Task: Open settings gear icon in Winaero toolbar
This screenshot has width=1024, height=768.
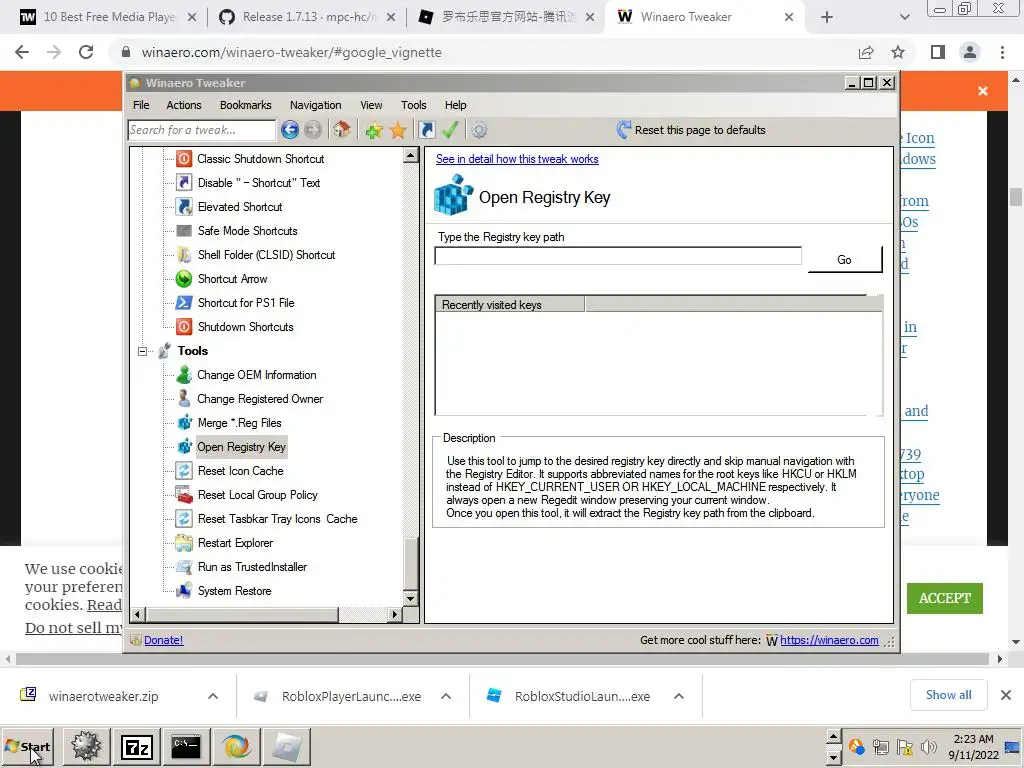Action: (479, 130)
